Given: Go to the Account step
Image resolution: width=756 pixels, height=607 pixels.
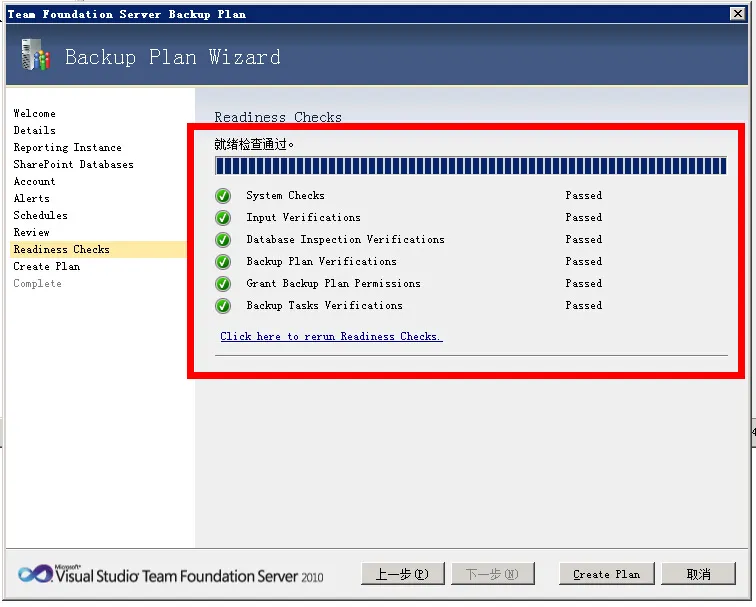Looking at the screenshot, I should [35, 182].
